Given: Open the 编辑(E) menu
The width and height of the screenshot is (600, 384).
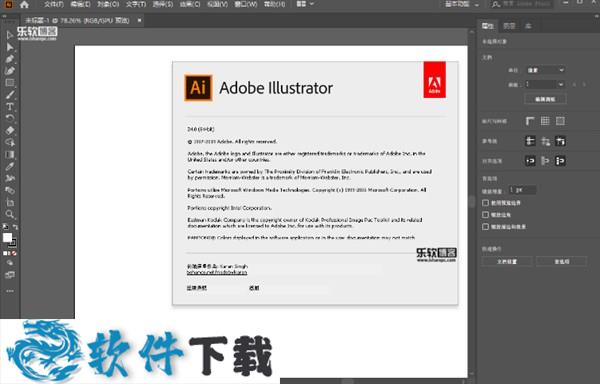Looking at the screenshot, I should pyautogui.click(x=80, y=4).
